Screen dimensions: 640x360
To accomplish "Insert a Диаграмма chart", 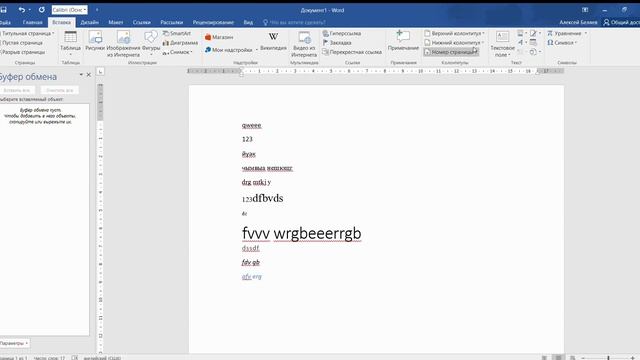I will 180,42.
